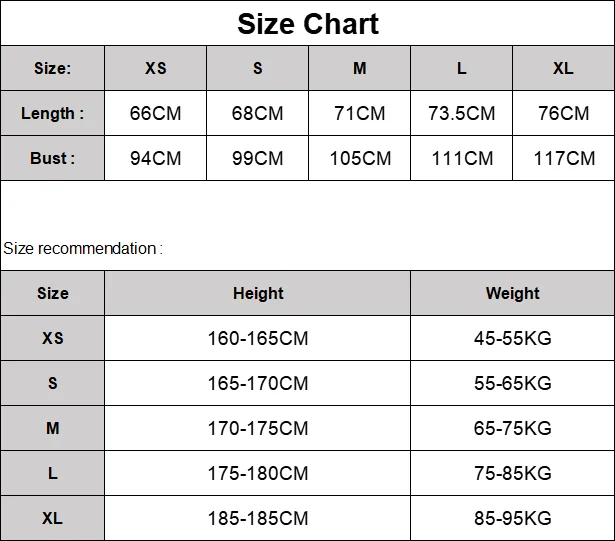Select the S size column header
Screen dimensions: 615x541
[x=257, y=68]
